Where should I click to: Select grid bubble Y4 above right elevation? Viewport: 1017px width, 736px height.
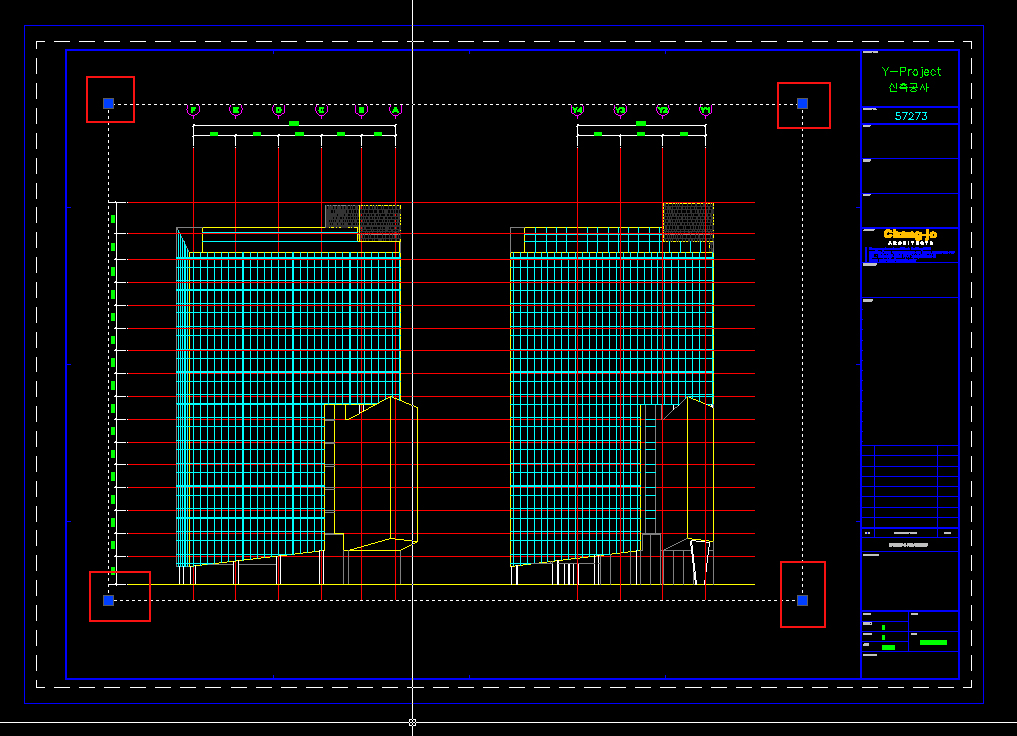pyautogui.click(x=577, y=110)
